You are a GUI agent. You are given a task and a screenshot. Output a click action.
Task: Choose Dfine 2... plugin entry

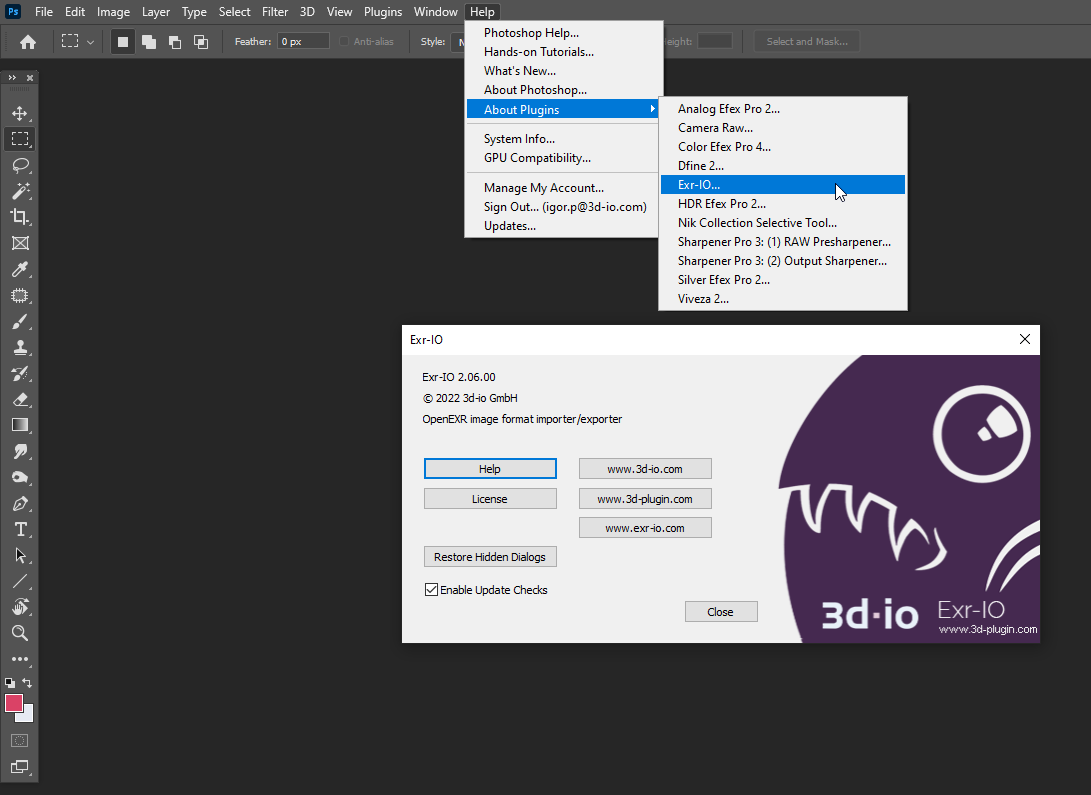click(783, 166)
